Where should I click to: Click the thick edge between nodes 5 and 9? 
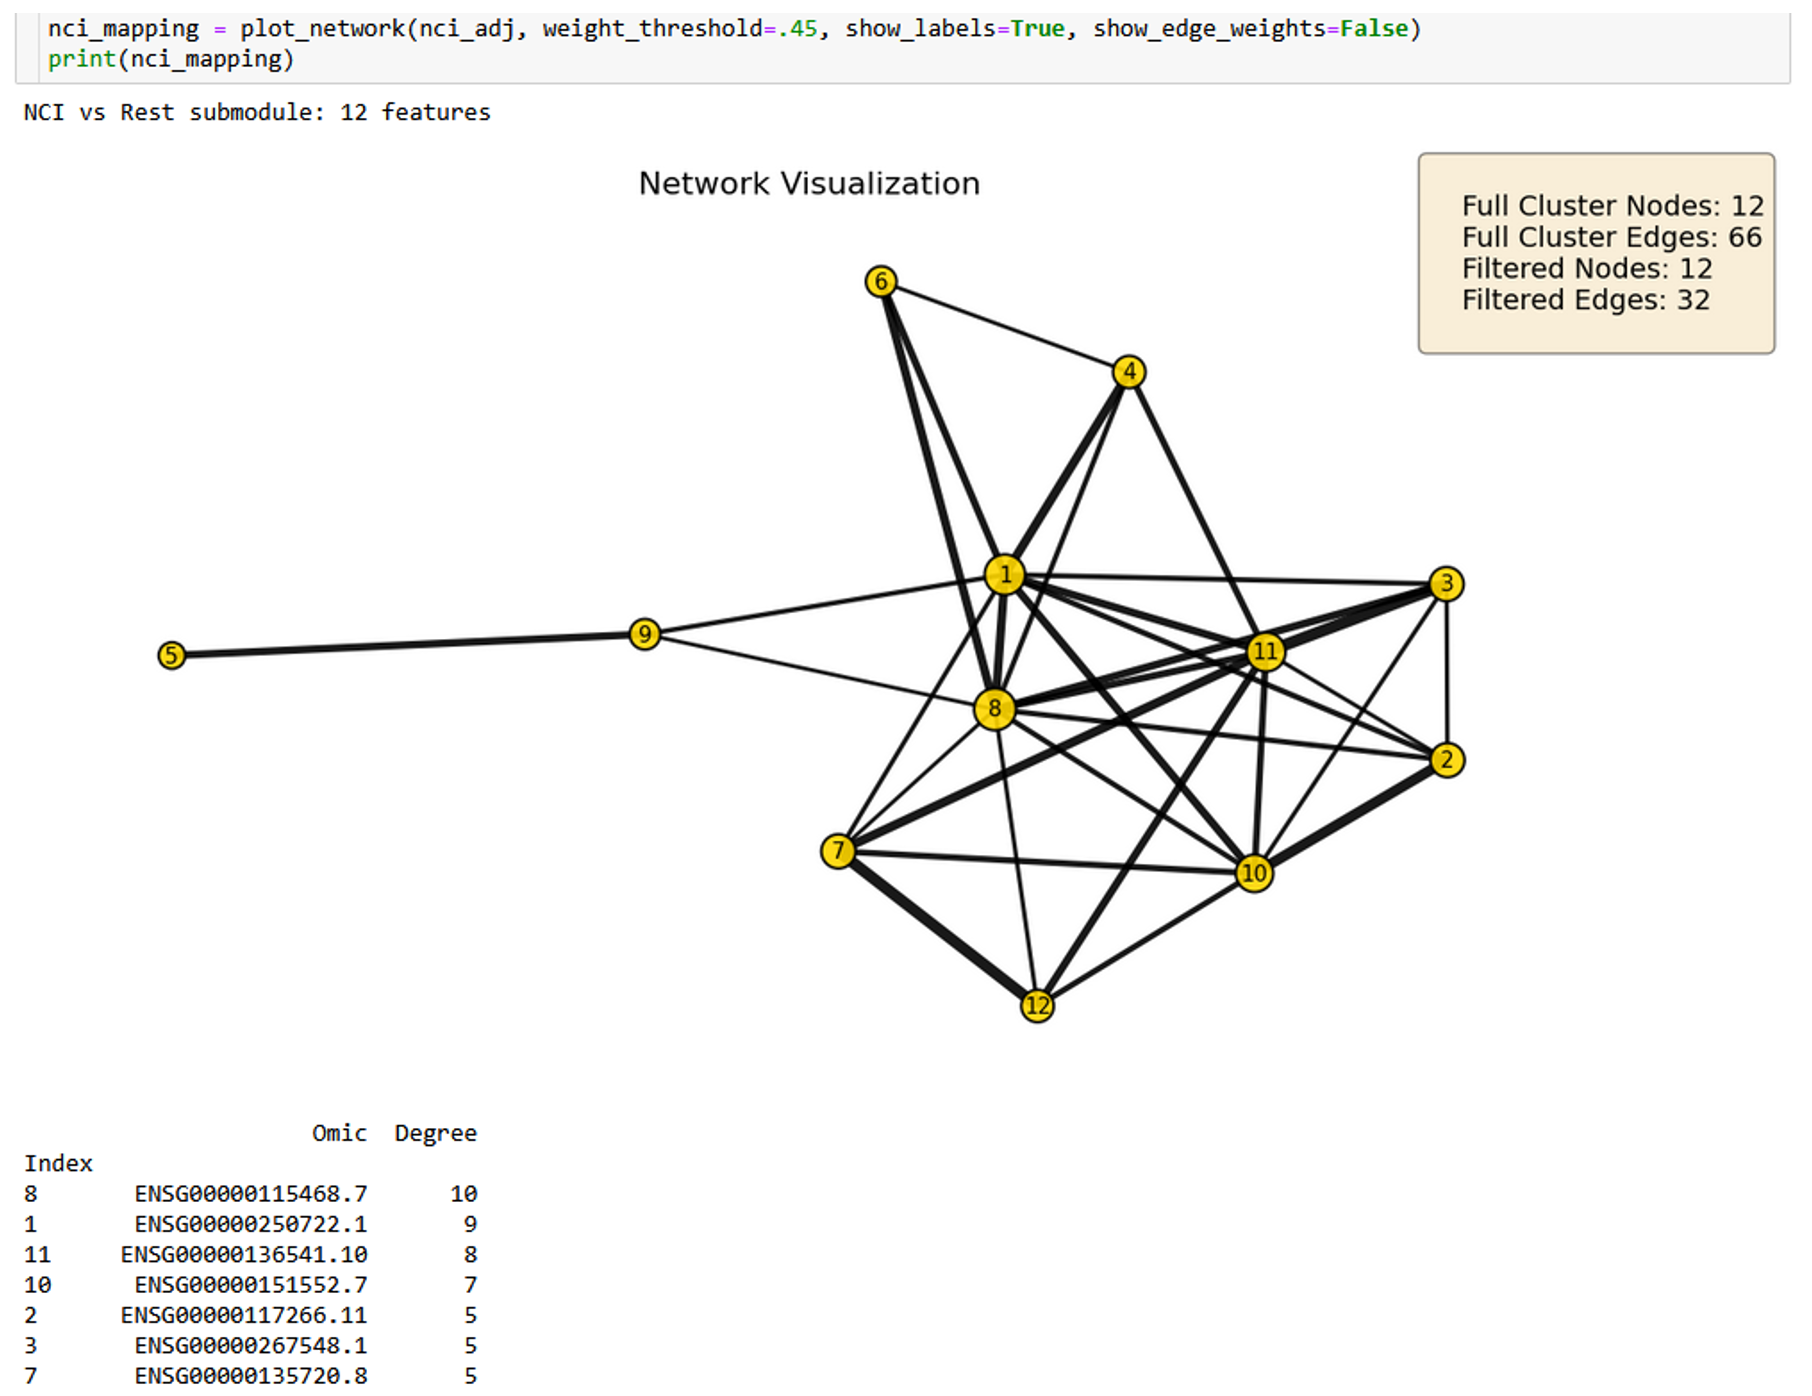(408, 645)
